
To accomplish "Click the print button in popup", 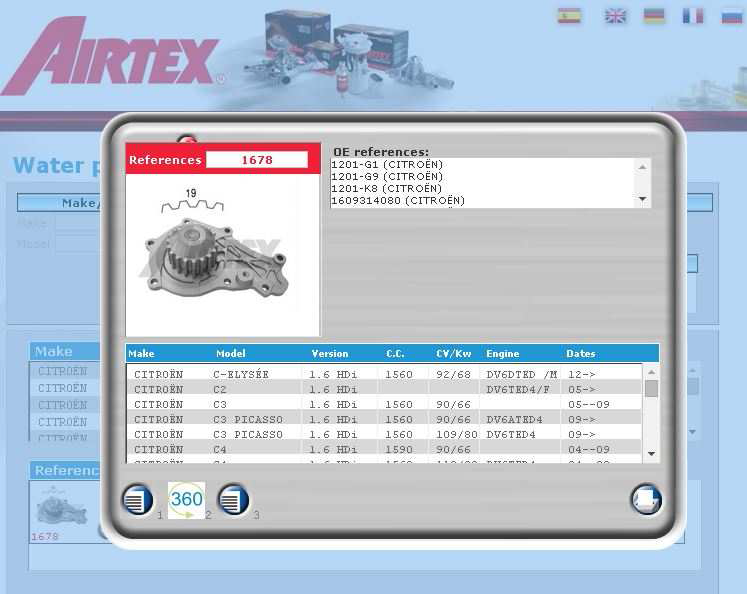I will click(x=646, y=499).
